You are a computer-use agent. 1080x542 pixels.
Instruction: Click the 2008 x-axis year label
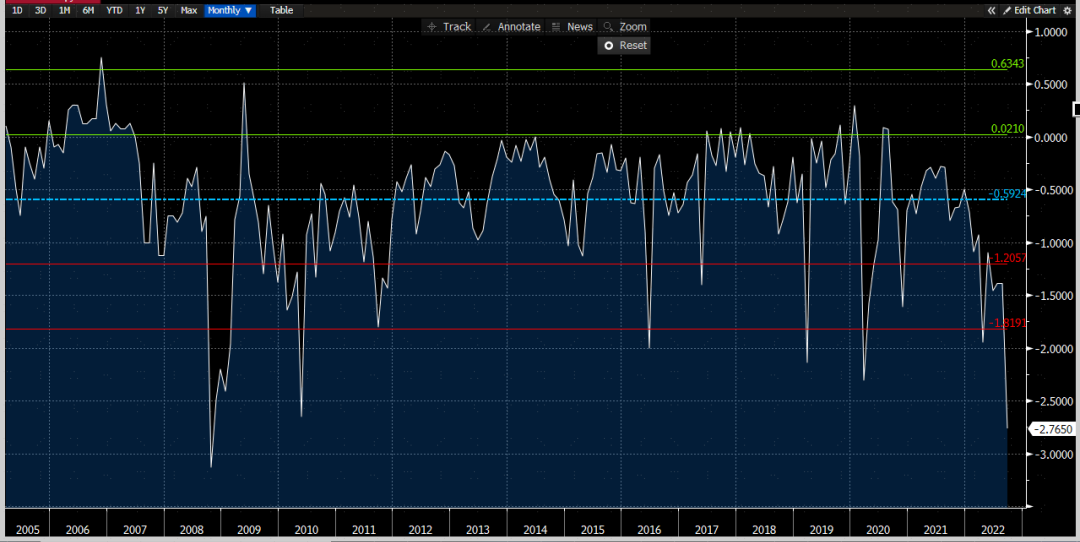tap(191, 530)
